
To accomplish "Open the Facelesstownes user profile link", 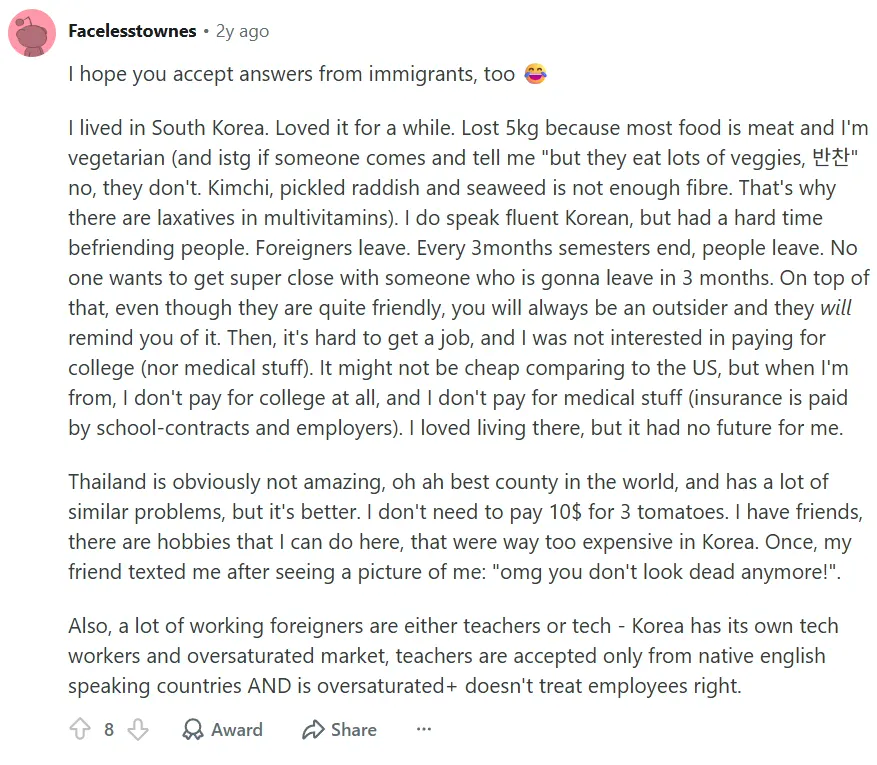I will click(132, 31).
